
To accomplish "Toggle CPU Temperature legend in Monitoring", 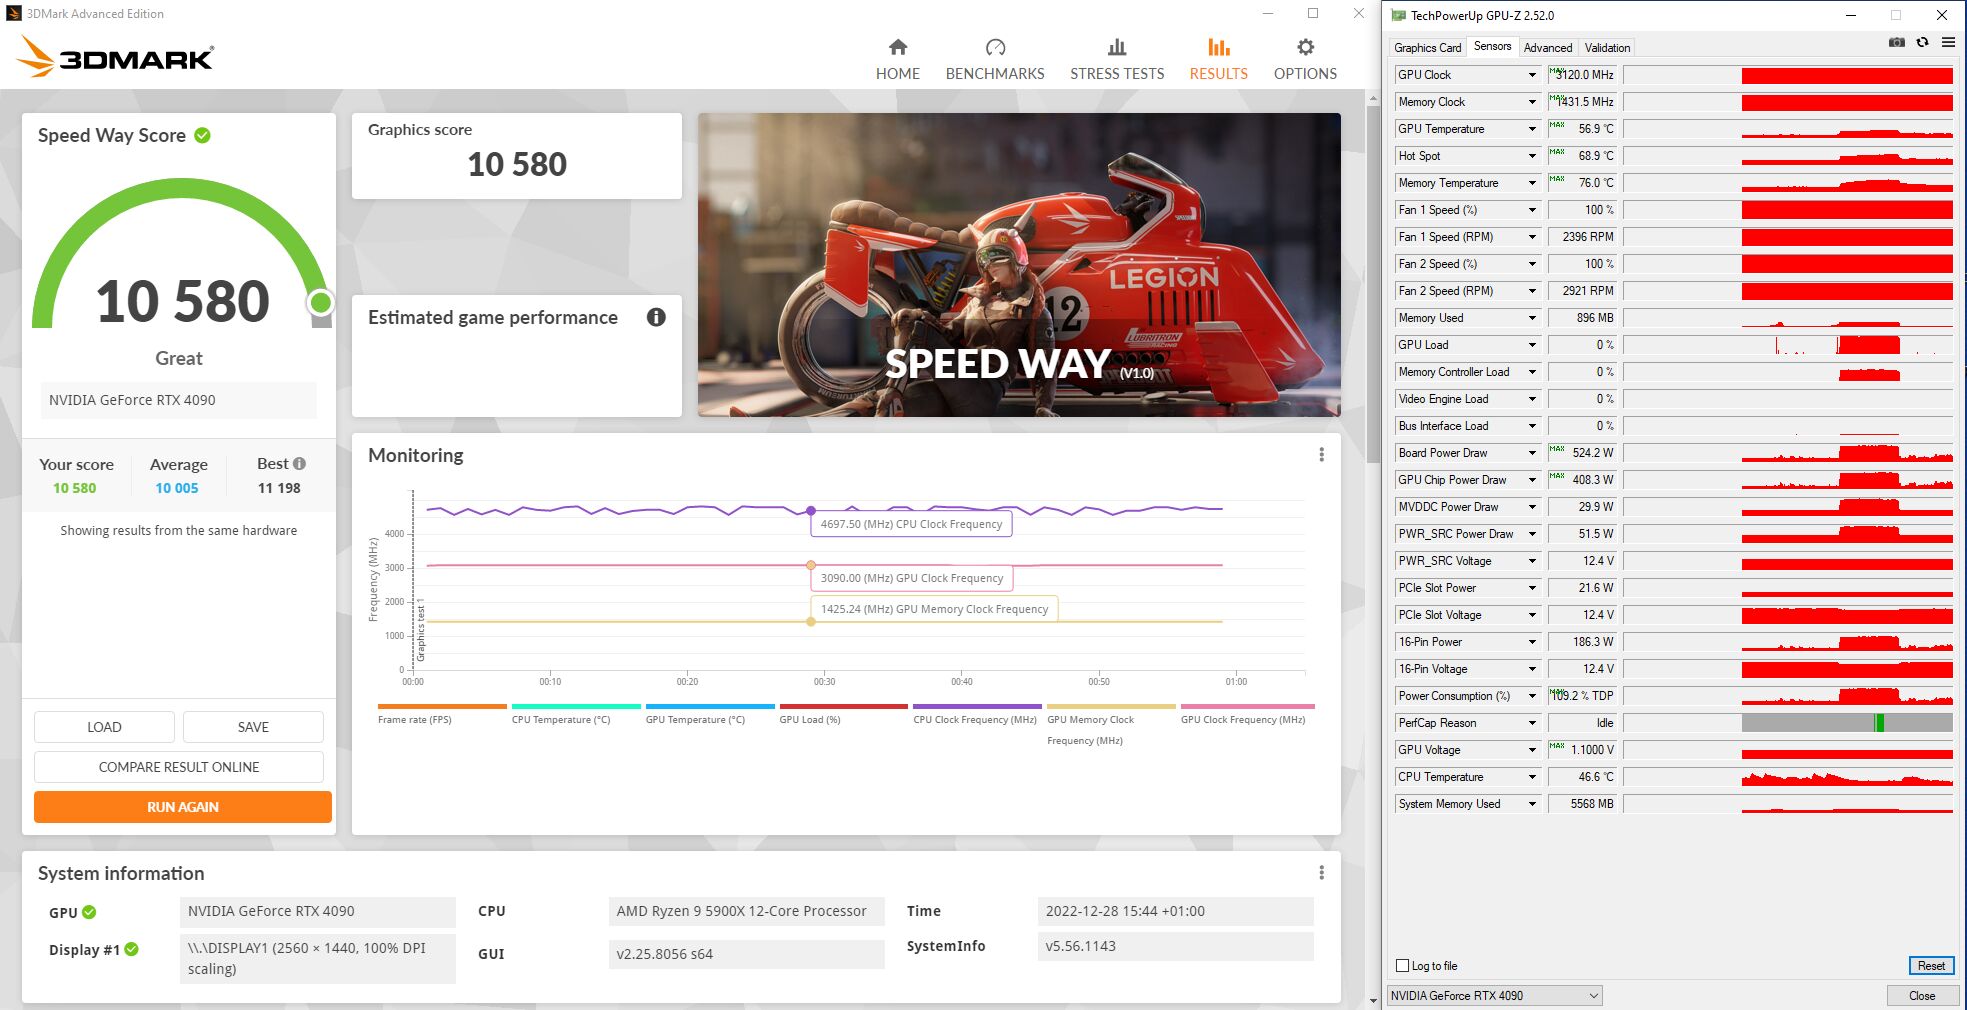I will pos(576,713).
